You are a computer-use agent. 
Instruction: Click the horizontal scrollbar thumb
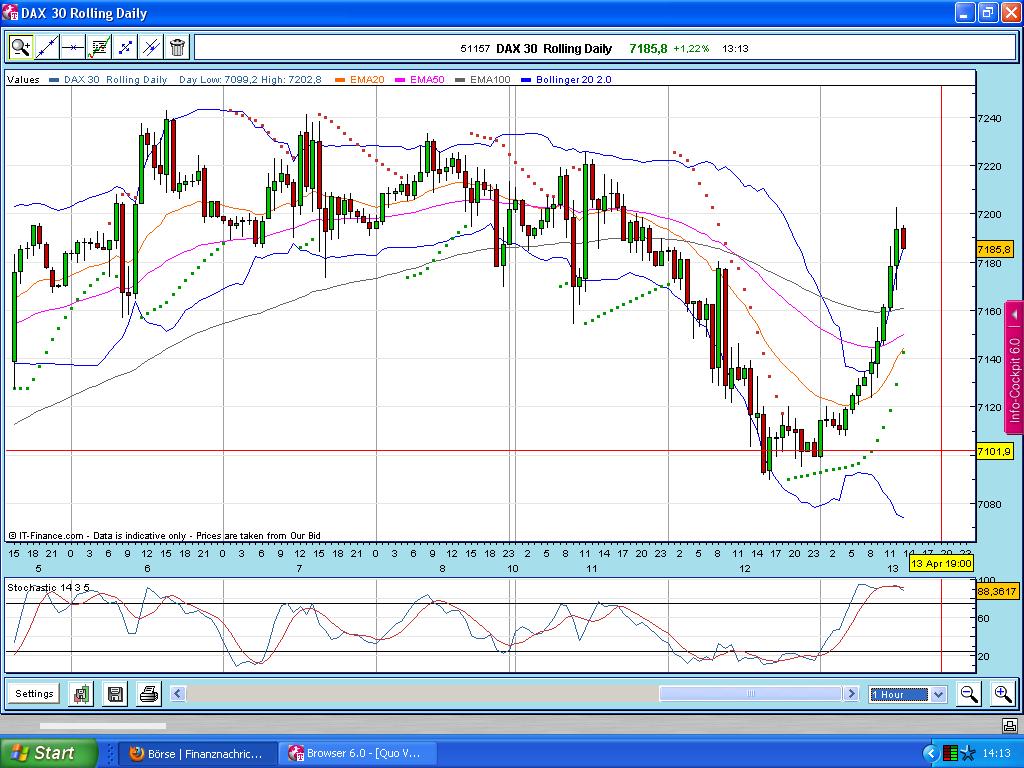[750, 694]
